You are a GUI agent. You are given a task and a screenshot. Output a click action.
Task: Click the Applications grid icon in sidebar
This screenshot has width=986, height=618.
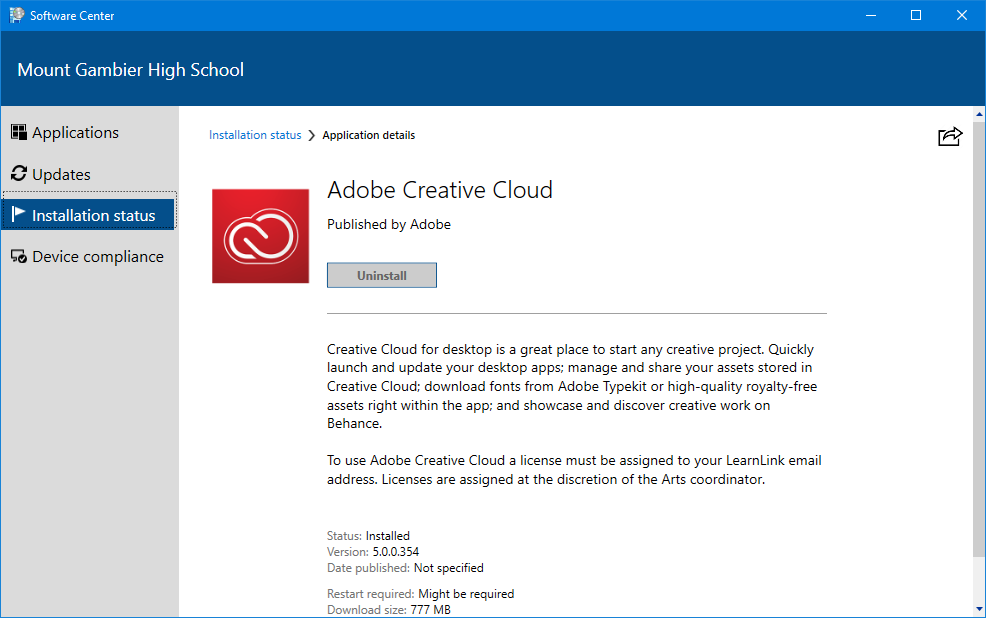pos(19,132)
